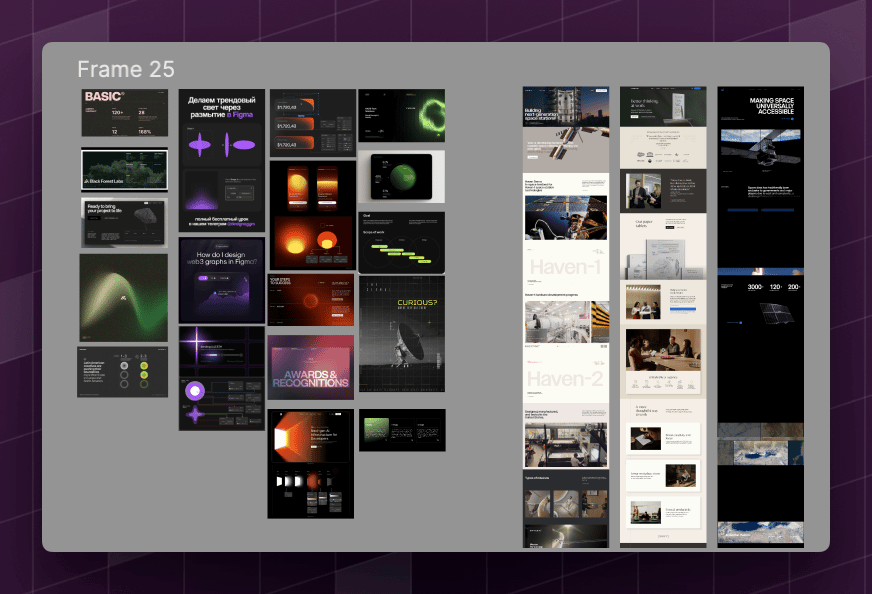The image size is (872, 594).
Task: Select the Haven space station page screenshot
Action: pos(566,317)
